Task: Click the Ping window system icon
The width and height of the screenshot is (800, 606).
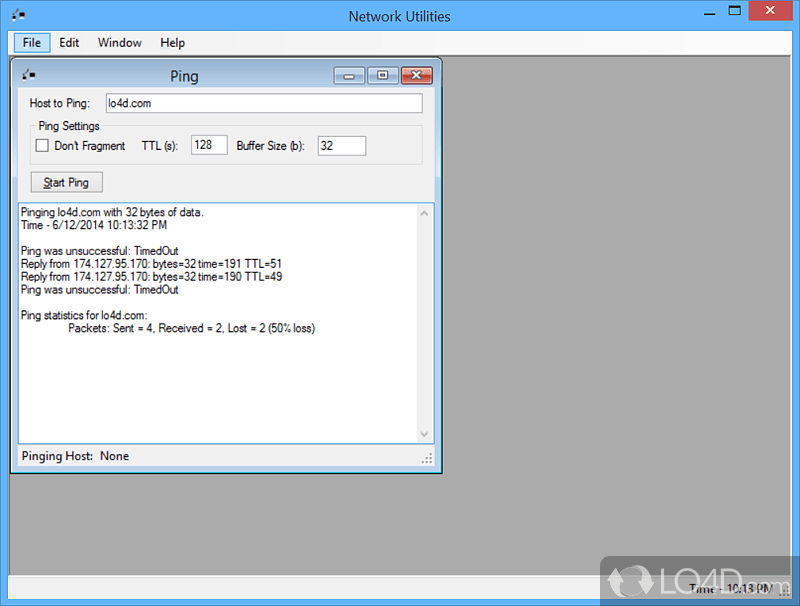Action: tap(29, 75)
